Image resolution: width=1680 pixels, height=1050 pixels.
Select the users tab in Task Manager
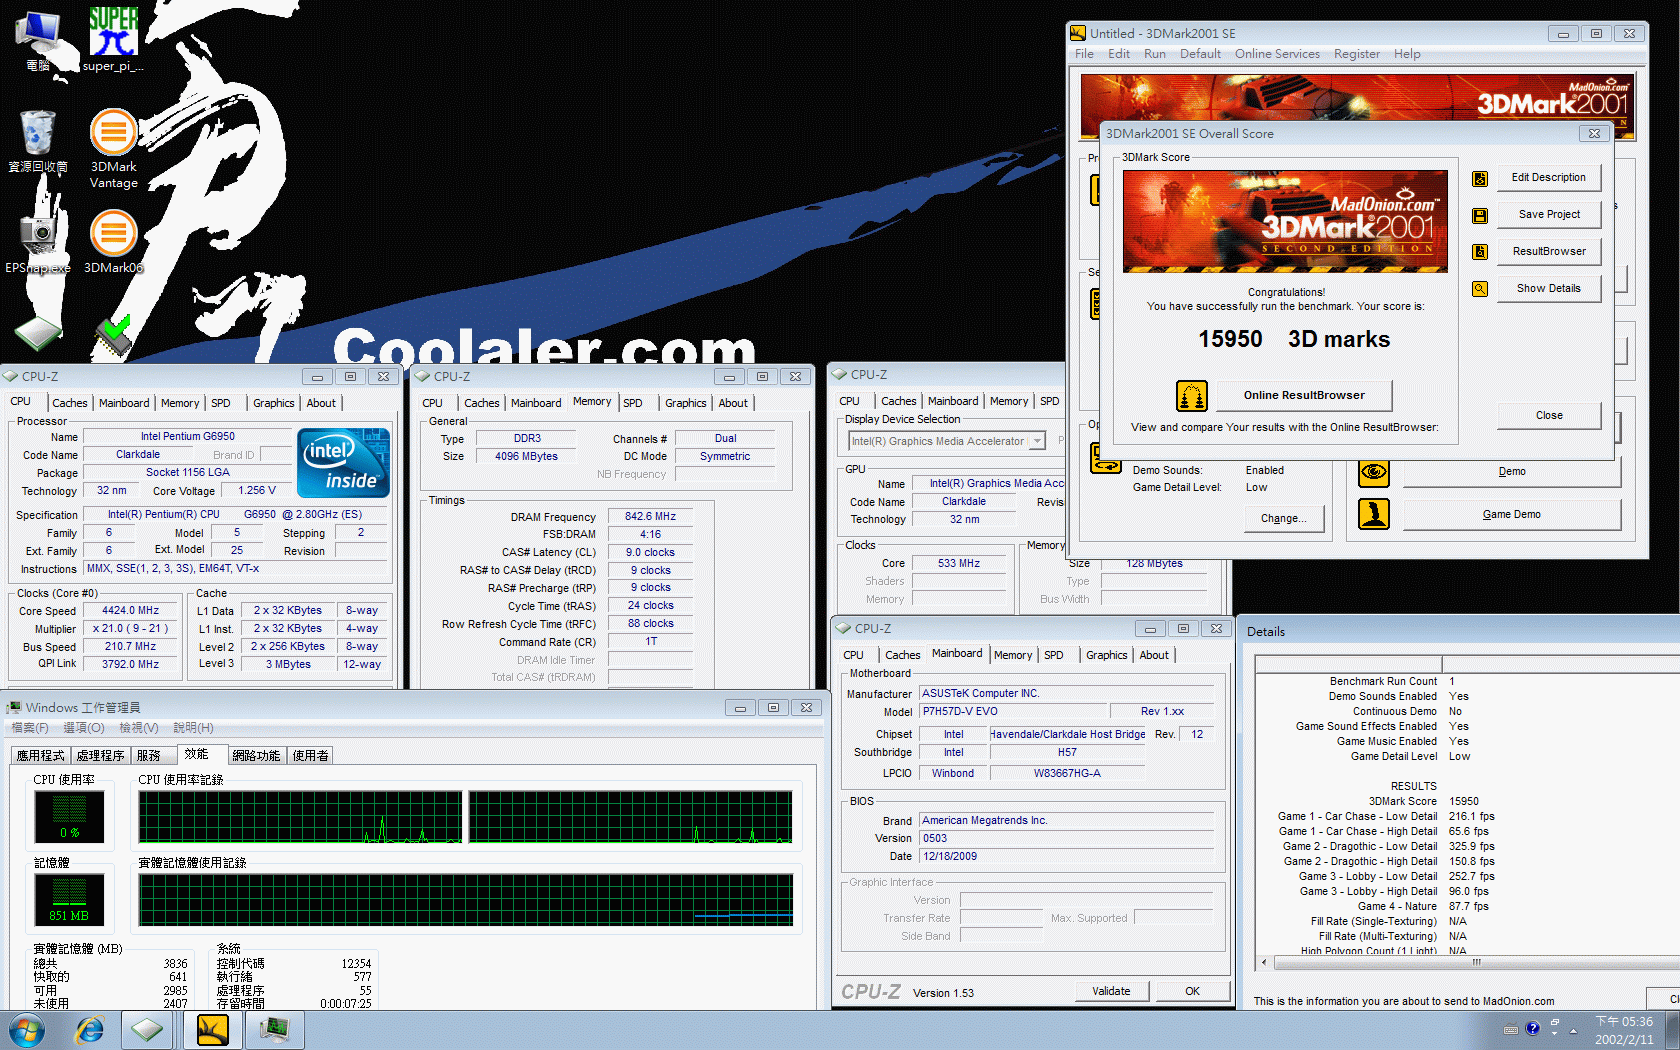pos(311,756)
